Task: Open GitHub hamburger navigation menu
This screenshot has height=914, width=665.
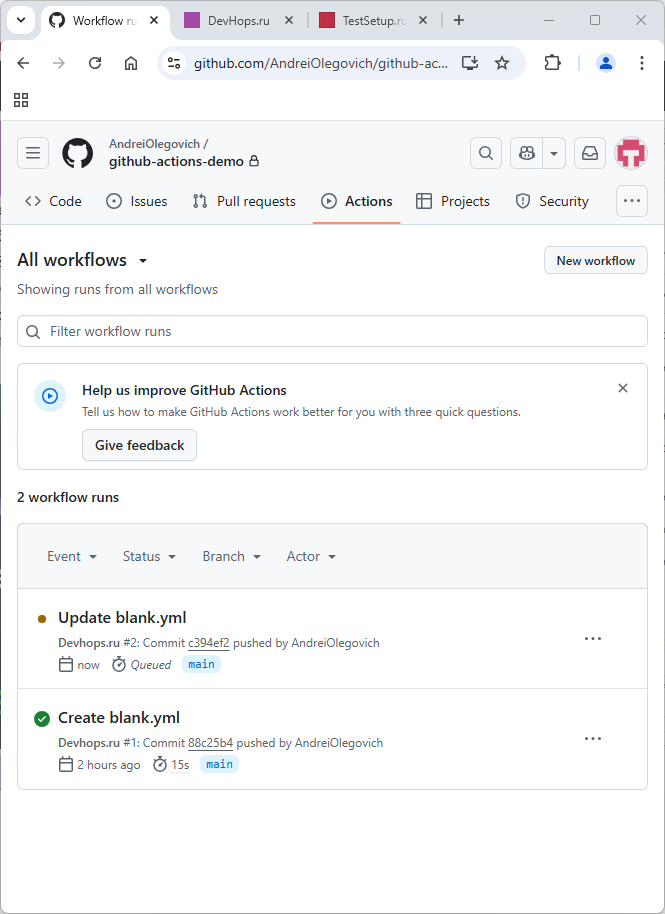Action: 33,153
